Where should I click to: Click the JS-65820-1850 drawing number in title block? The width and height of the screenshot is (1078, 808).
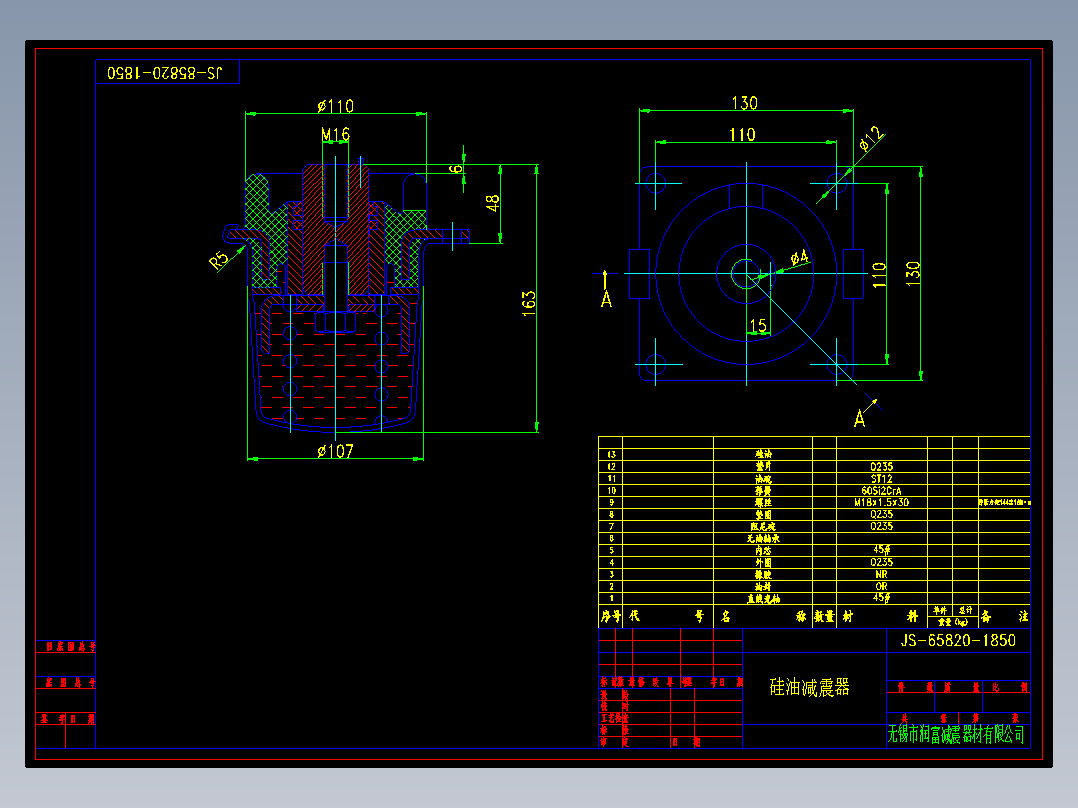[958, 640]
